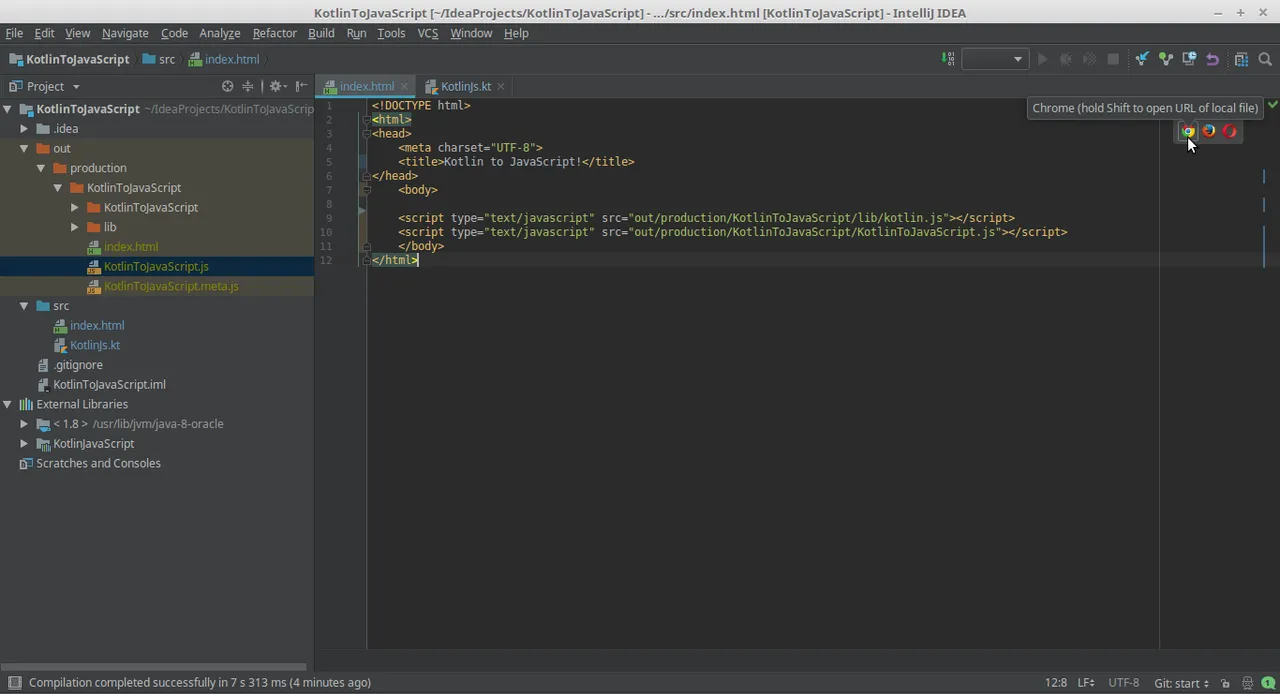Click the Stop square icon

(1113, 59)
